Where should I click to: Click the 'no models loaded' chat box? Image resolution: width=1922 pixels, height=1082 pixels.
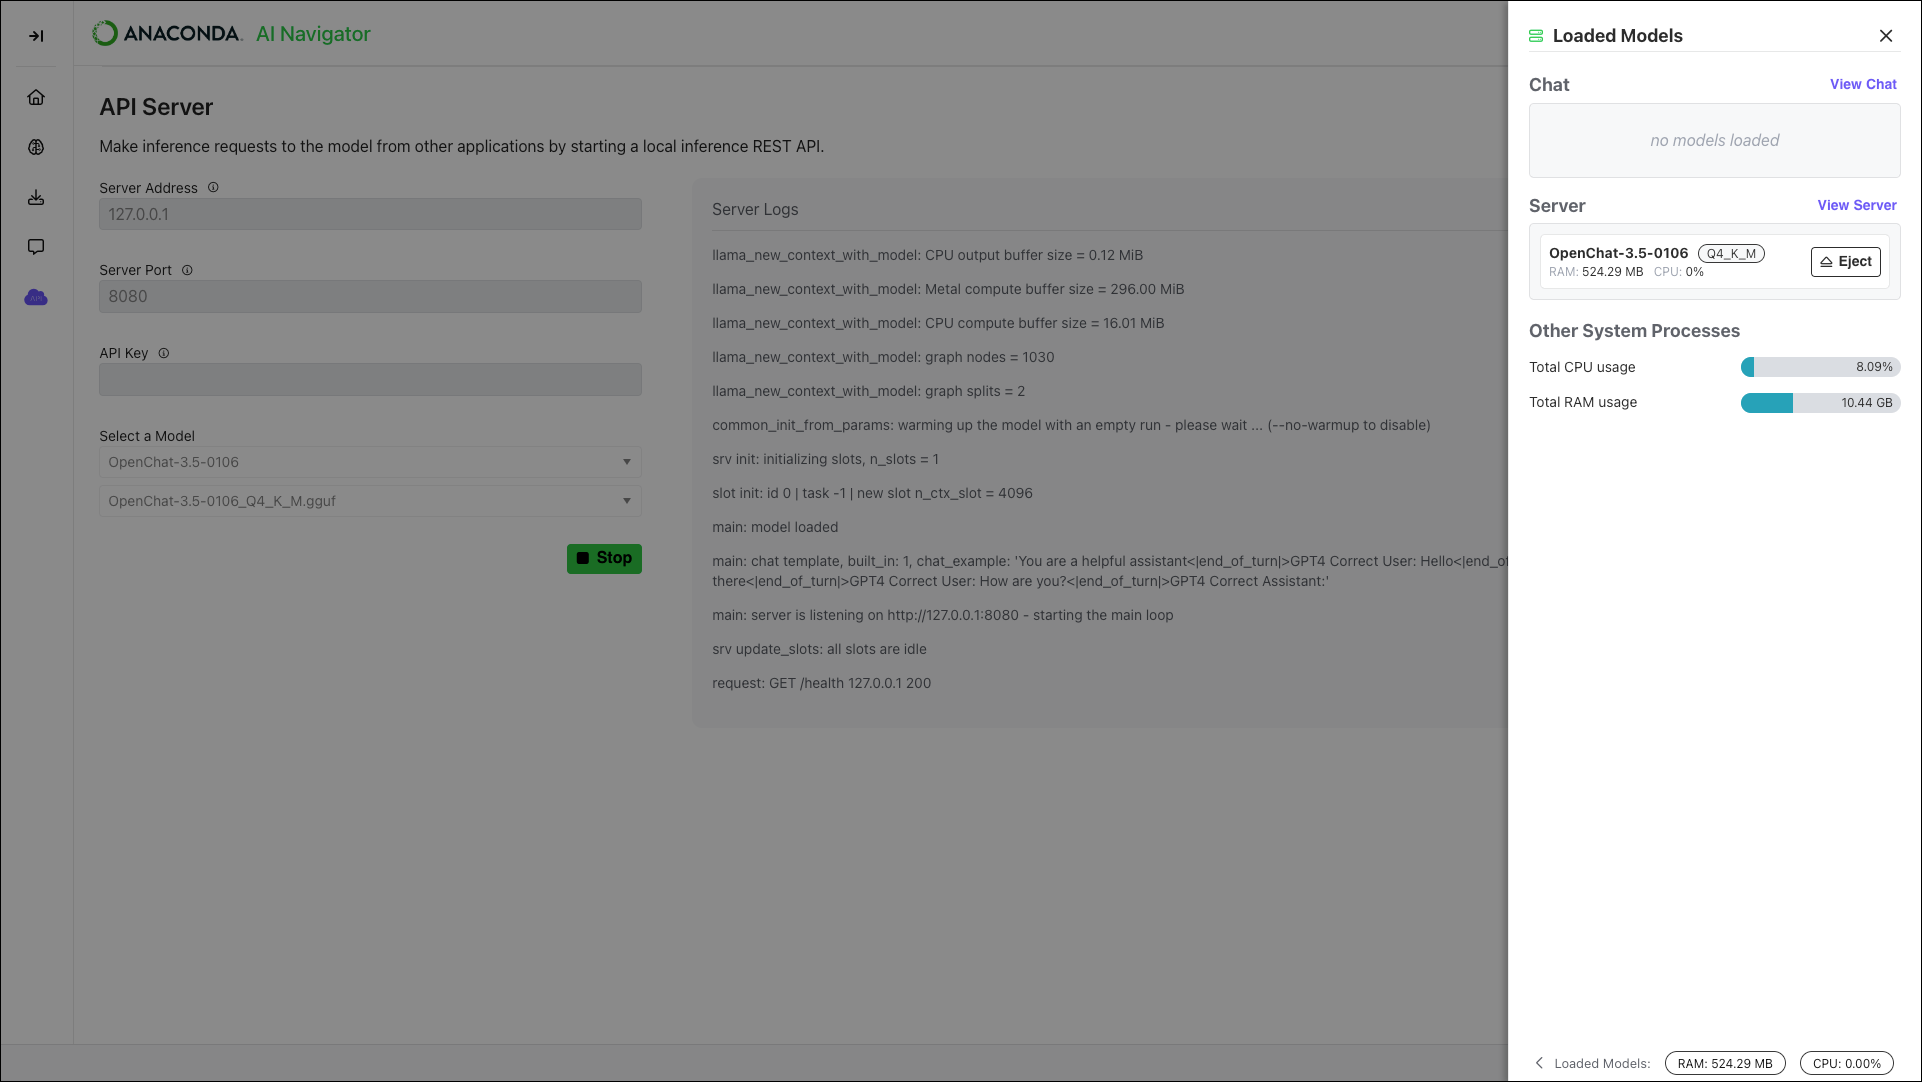pos(1714,141)
